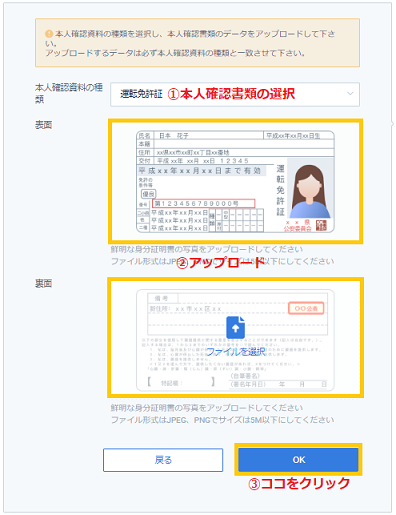Click the 本人確認資料の種類 label text
396x515 pixels.
pyautogui.click(x=69, y=93)
